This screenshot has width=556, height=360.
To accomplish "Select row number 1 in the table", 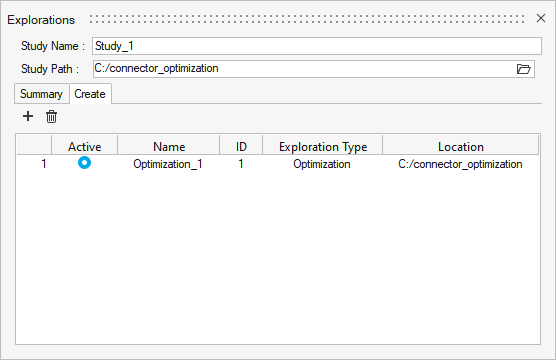I will coord(44,164).
